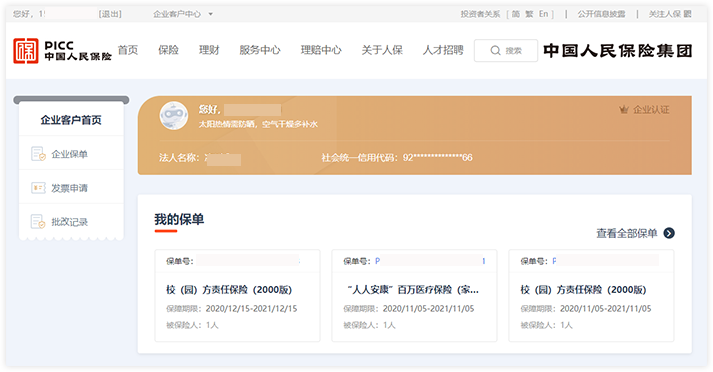This screenshot has height=372, width=713.
Task: Click the crown icon beside 企业认证
Action: coord(623,110)
